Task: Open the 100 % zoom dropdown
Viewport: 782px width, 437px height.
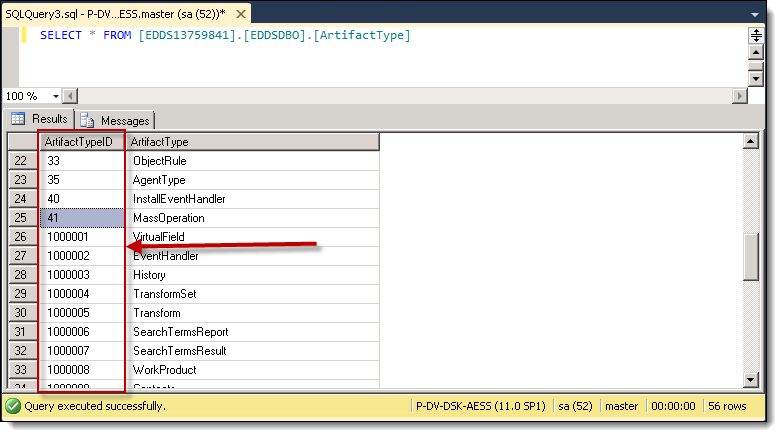Action: pyautogui.click(x=56, y=96)
